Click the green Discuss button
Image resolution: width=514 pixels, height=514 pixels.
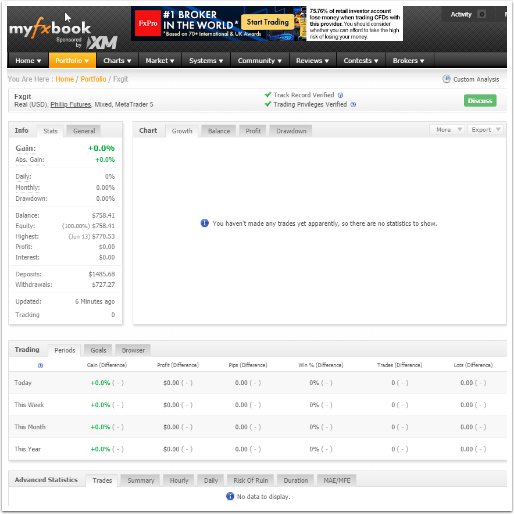[480, 101]
